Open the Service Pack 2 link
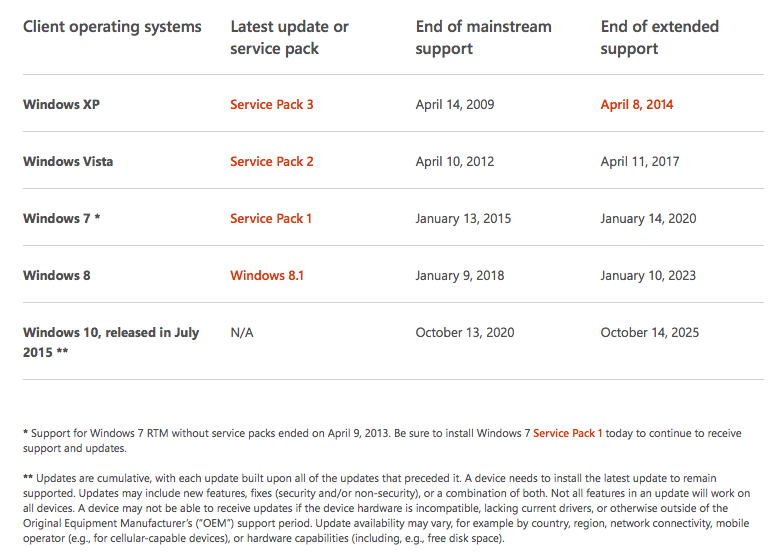 (x=271, y=161)
